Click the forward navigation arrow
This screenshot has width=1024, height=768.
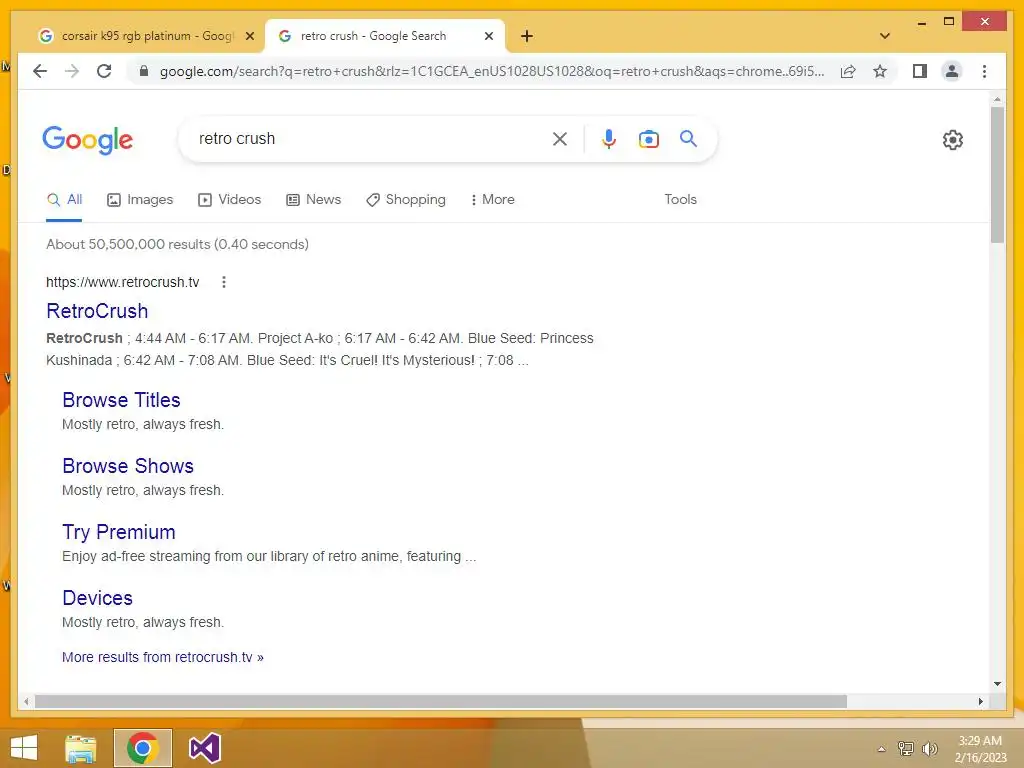(x=72, y=71)
